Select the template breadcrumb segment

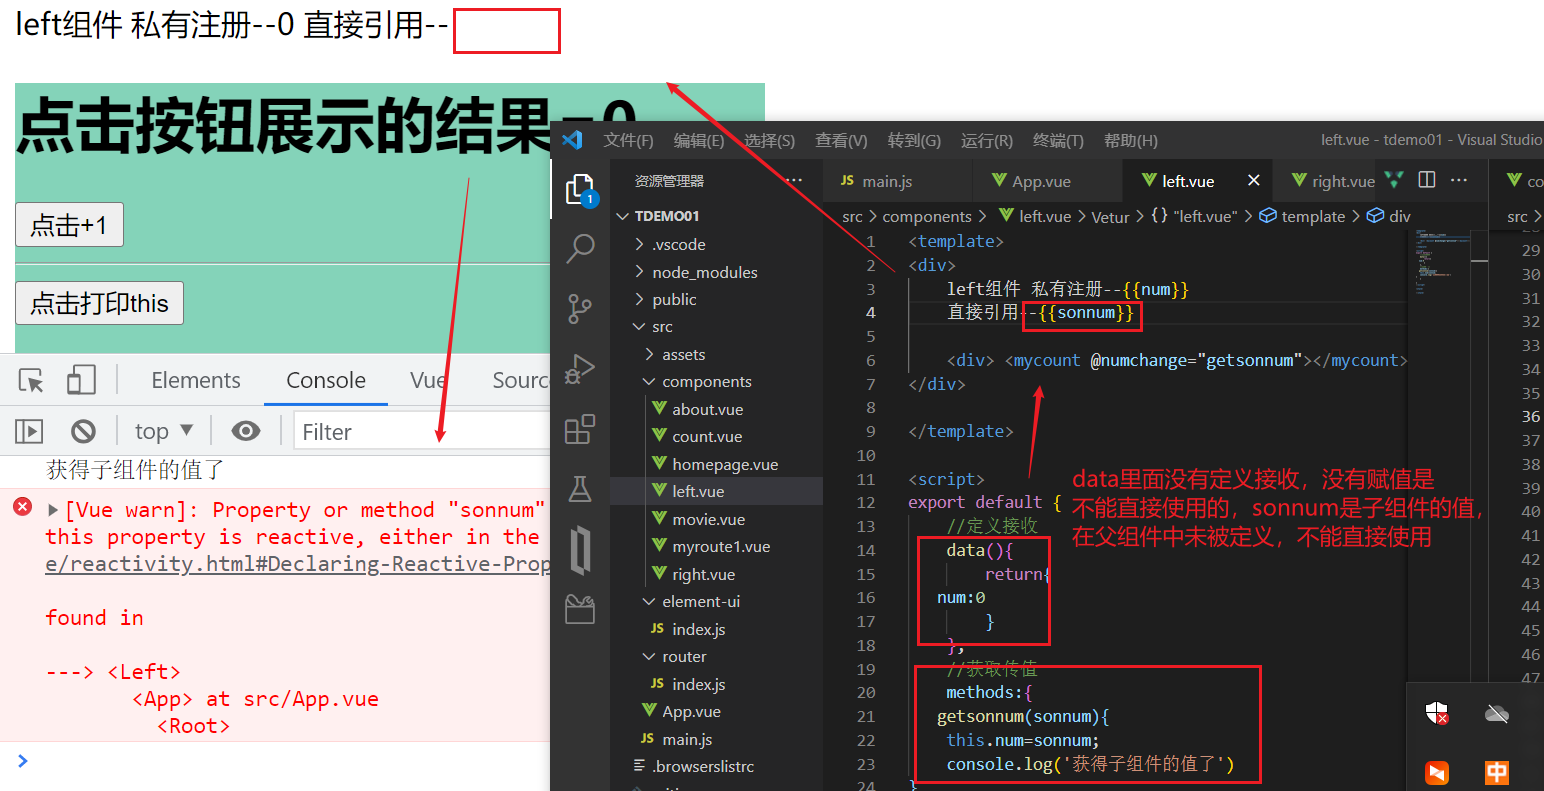click(1301, 216)
